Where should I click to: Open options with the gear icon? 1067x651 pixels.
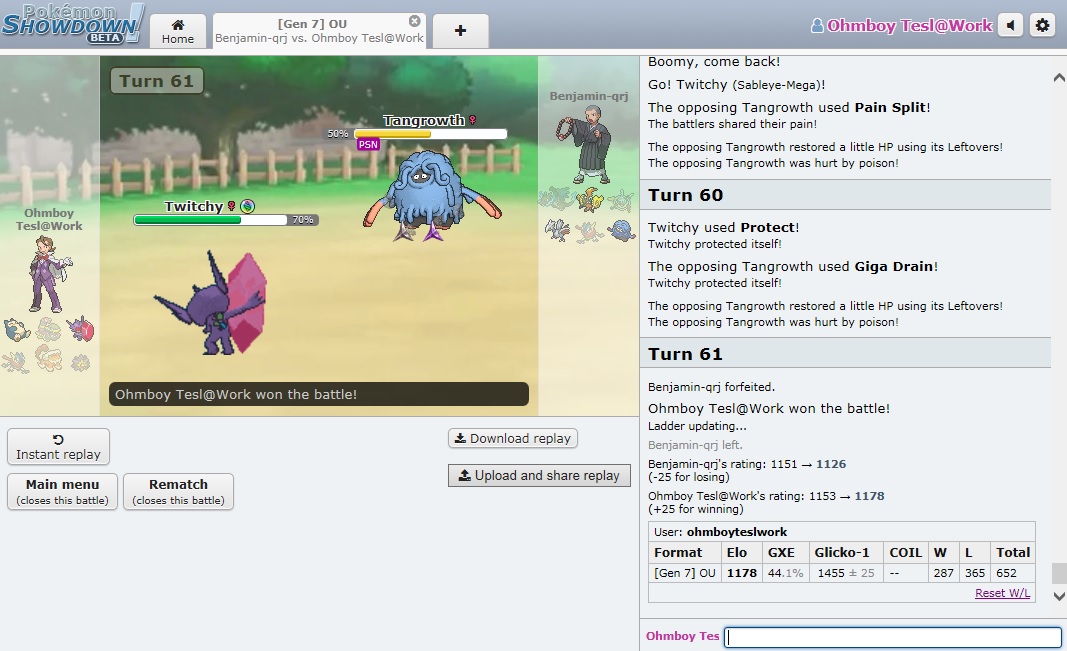click(1043, 26)
